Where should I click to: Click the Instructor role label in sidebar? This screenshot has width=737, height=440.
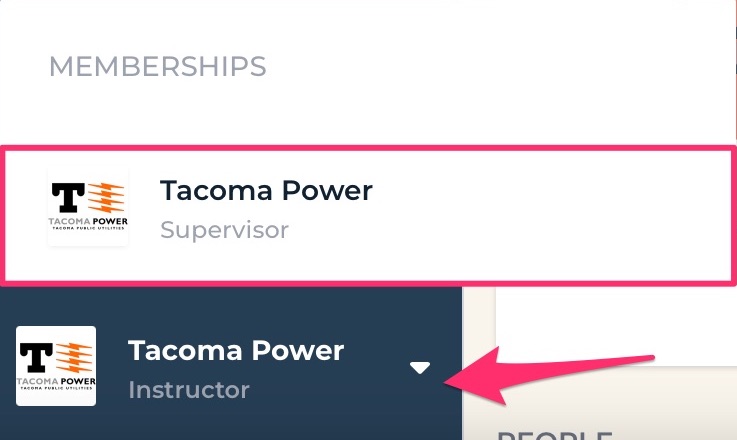[x=189, y=390]
